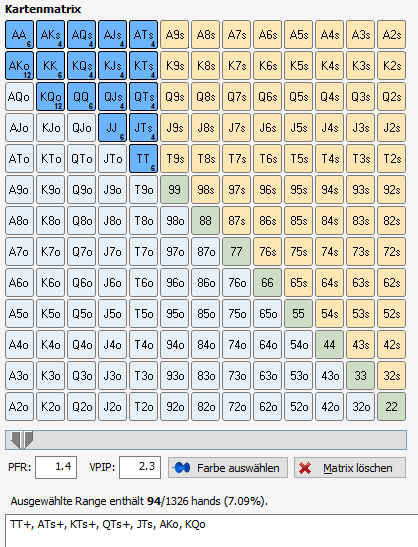
Task: Select the 22 pair cell
Action: pos(391,407)
